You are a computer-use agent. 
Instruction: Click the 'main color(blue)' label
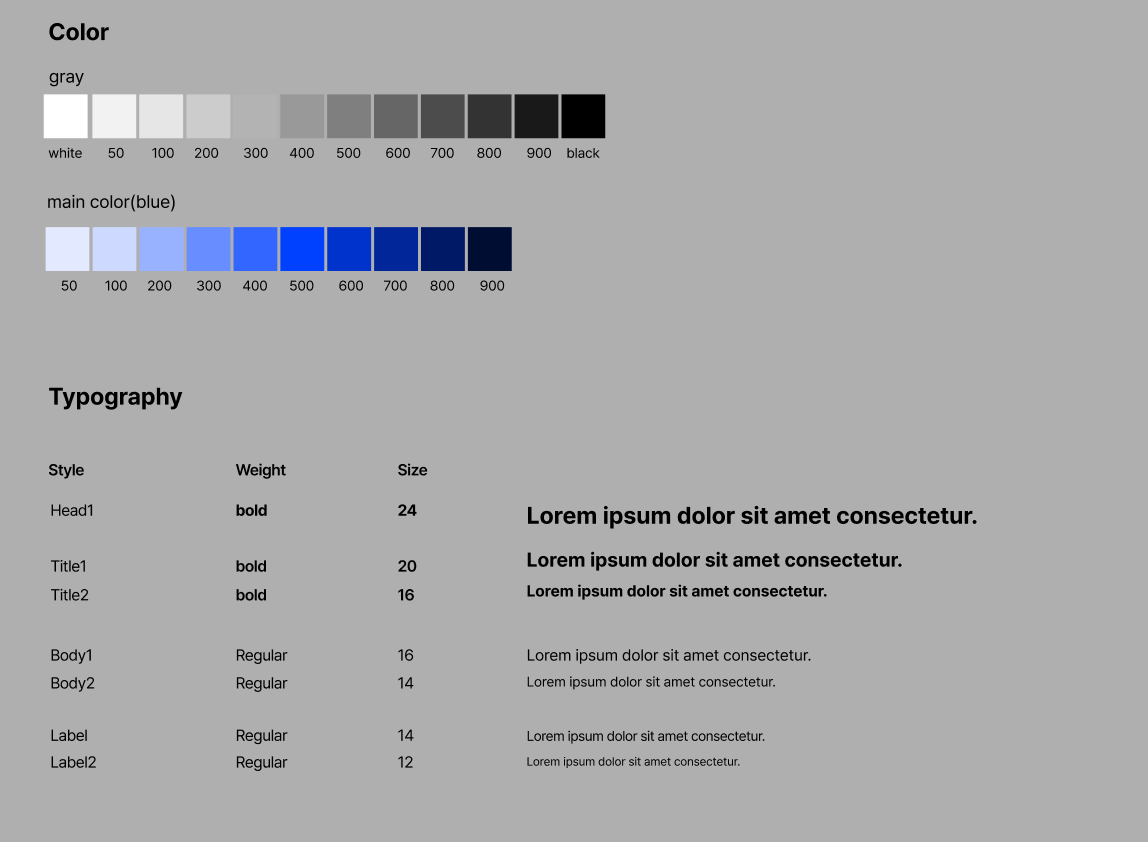pyautogui.click(x=111, y=202)
